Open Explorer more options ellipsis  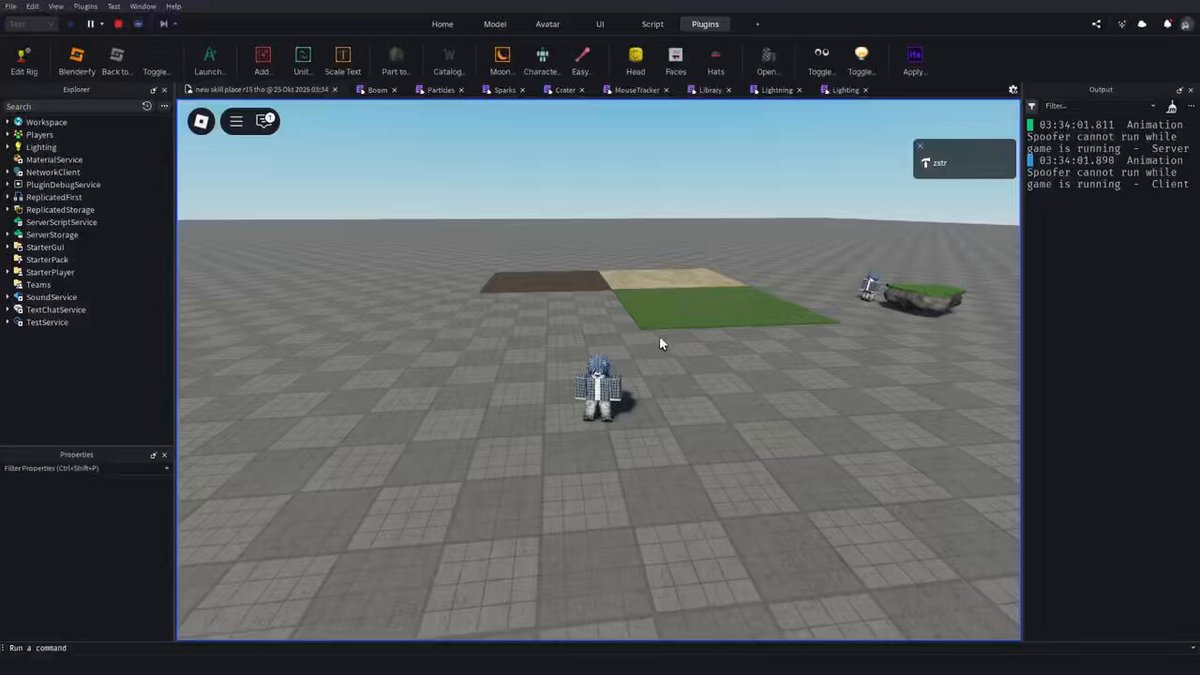tap(166, 106)
